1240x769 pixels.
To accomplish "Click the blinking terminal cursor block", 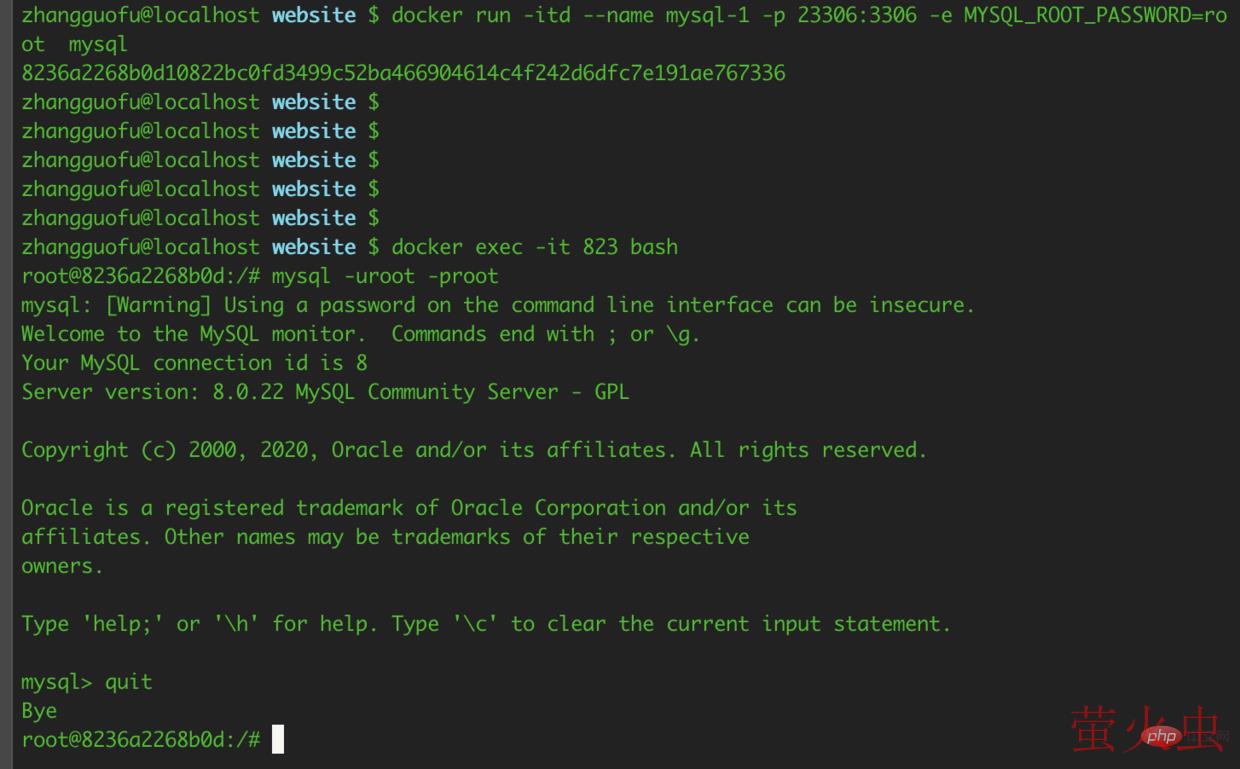I will click(278, 740).
